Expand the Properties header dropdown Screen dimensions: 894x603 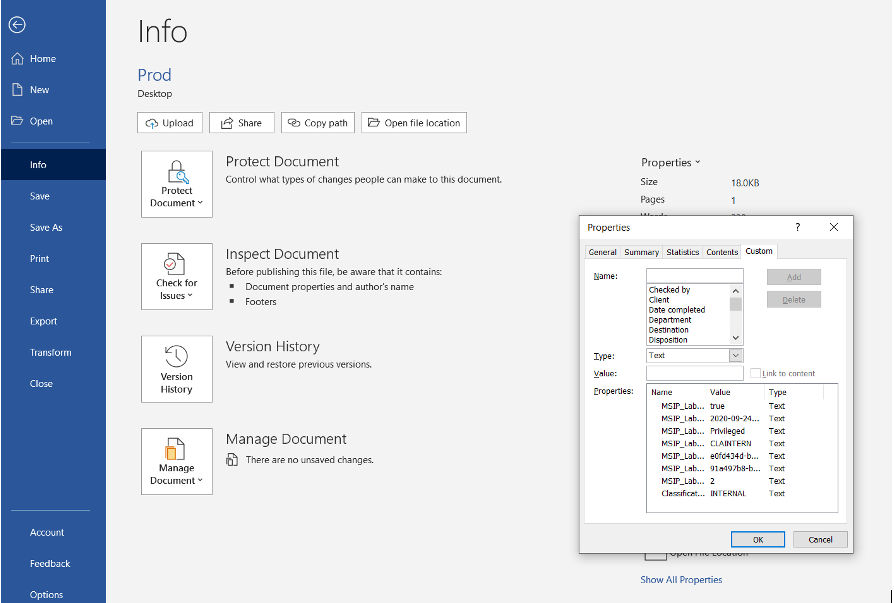click(670, 162)
